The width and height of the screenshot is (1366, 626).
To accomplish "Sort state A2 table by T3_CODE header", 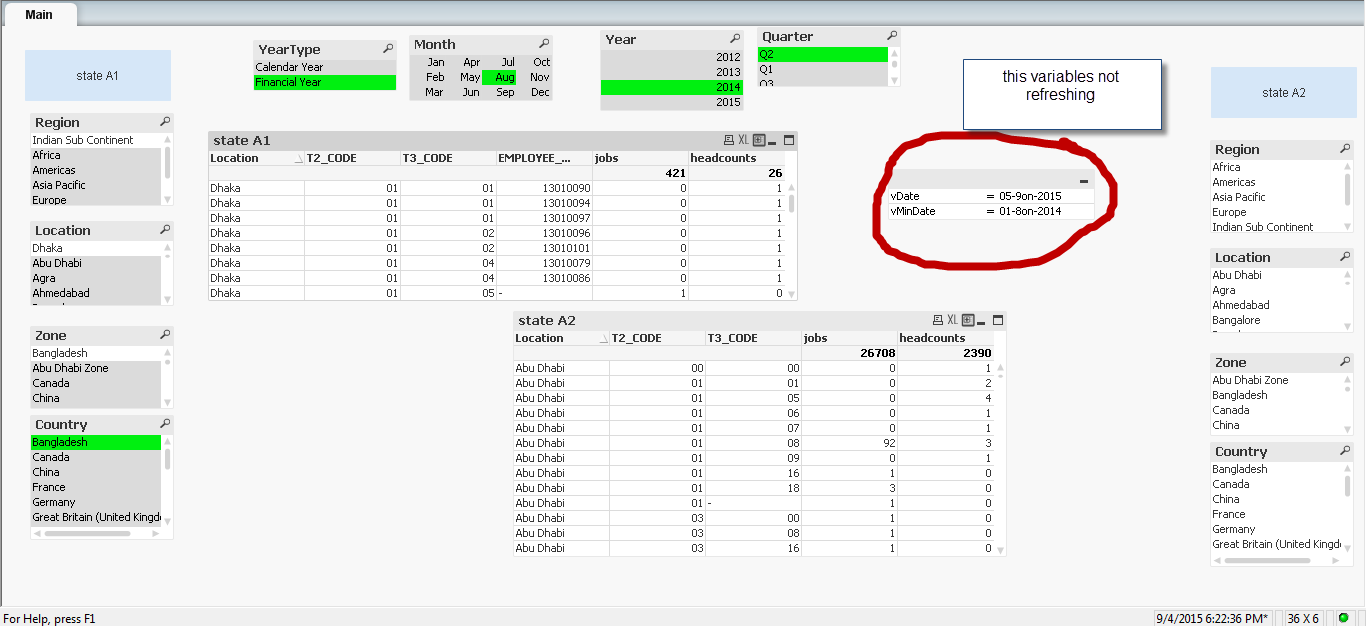I will pyautogui.click(x=753, y=338).
